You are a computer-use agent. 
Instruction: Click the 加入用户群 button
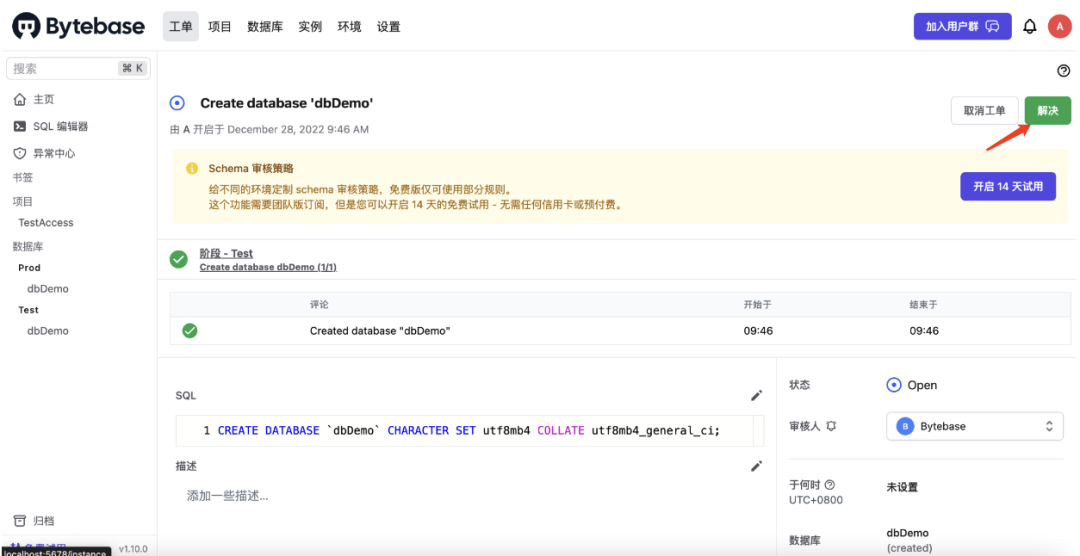tap(962, 27)
